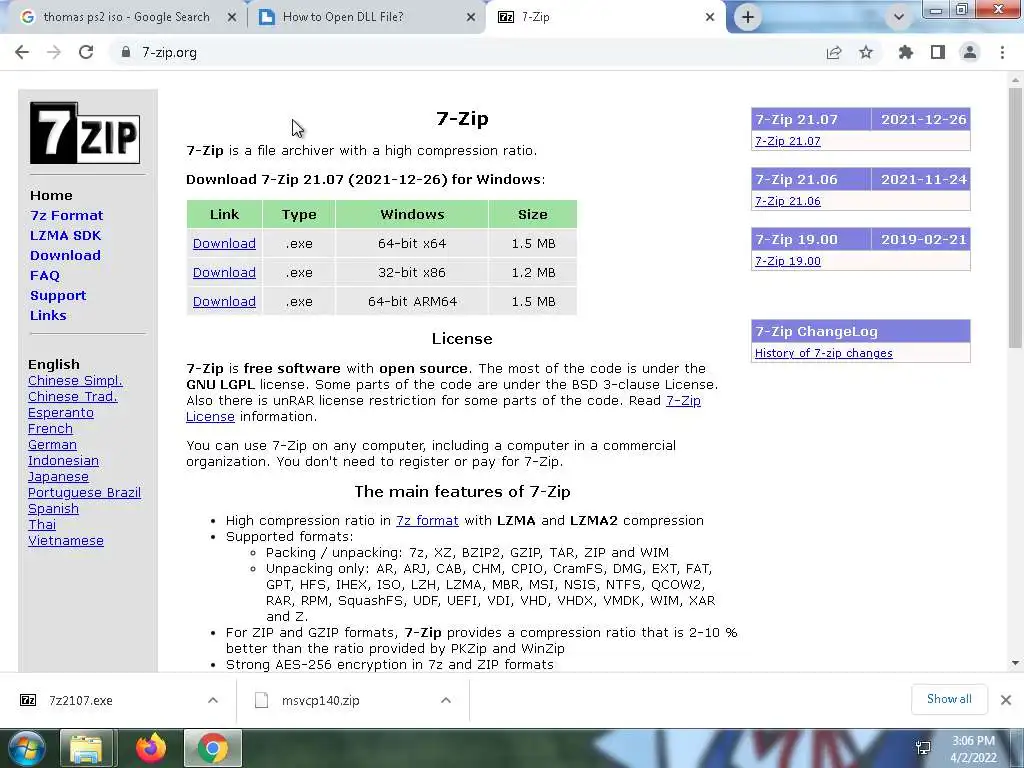Image resolution: width=1024 pixels, height=768 pixels.
Task: Open the Windows Start button
Action: pyautogui.click(x=27, y=748)
